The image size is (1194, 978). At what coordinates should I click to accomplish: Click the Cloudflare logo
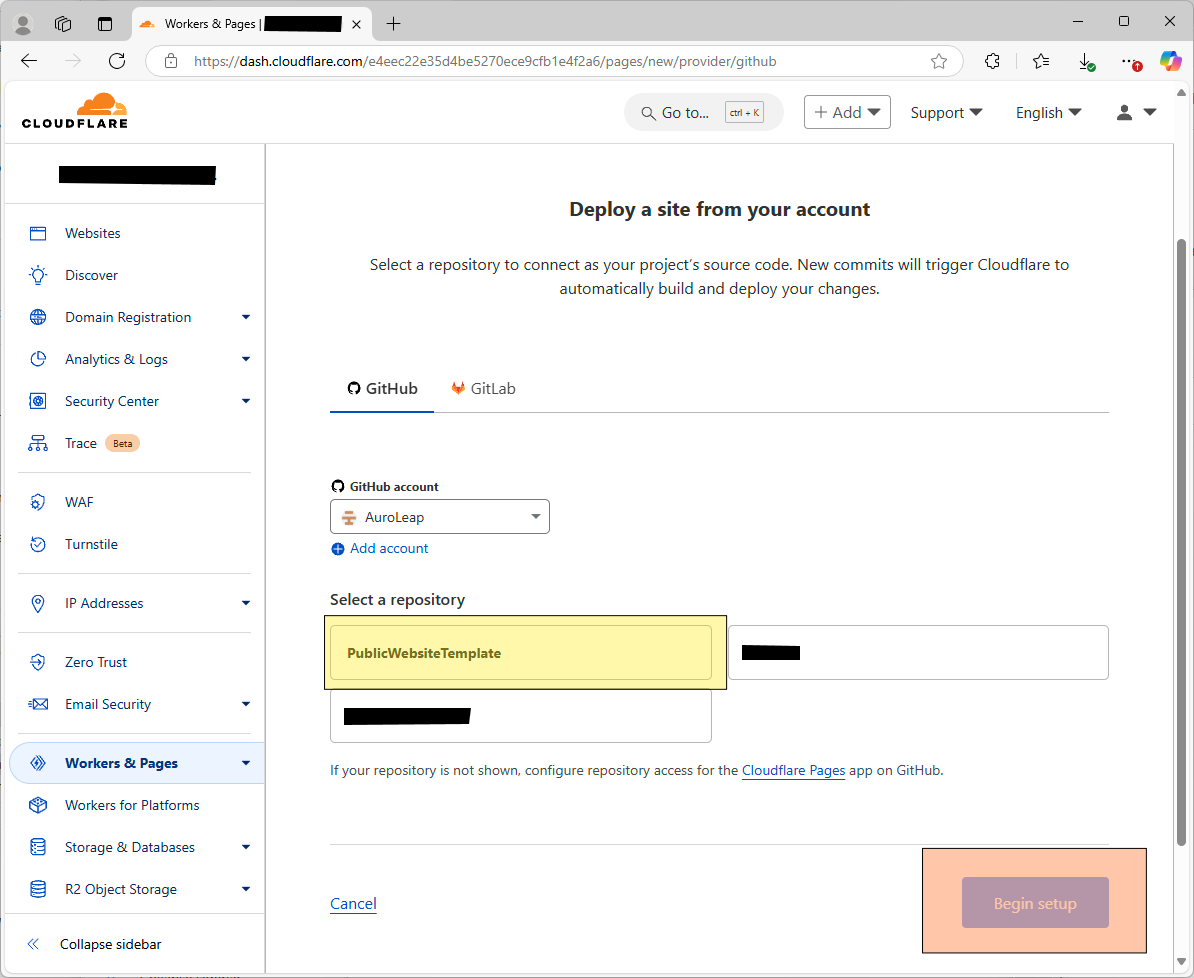click(75, 111)
